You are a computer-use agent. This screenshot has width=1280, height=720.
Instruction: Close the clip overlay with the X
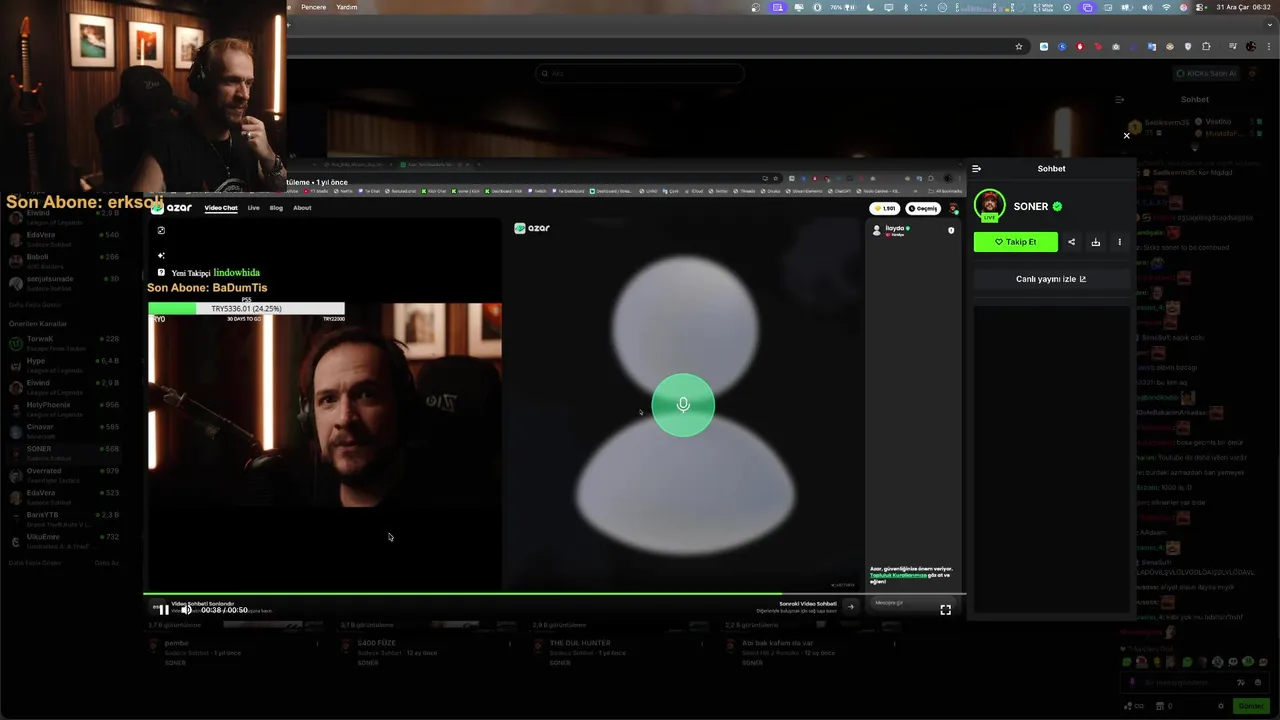coord(1126,136)
